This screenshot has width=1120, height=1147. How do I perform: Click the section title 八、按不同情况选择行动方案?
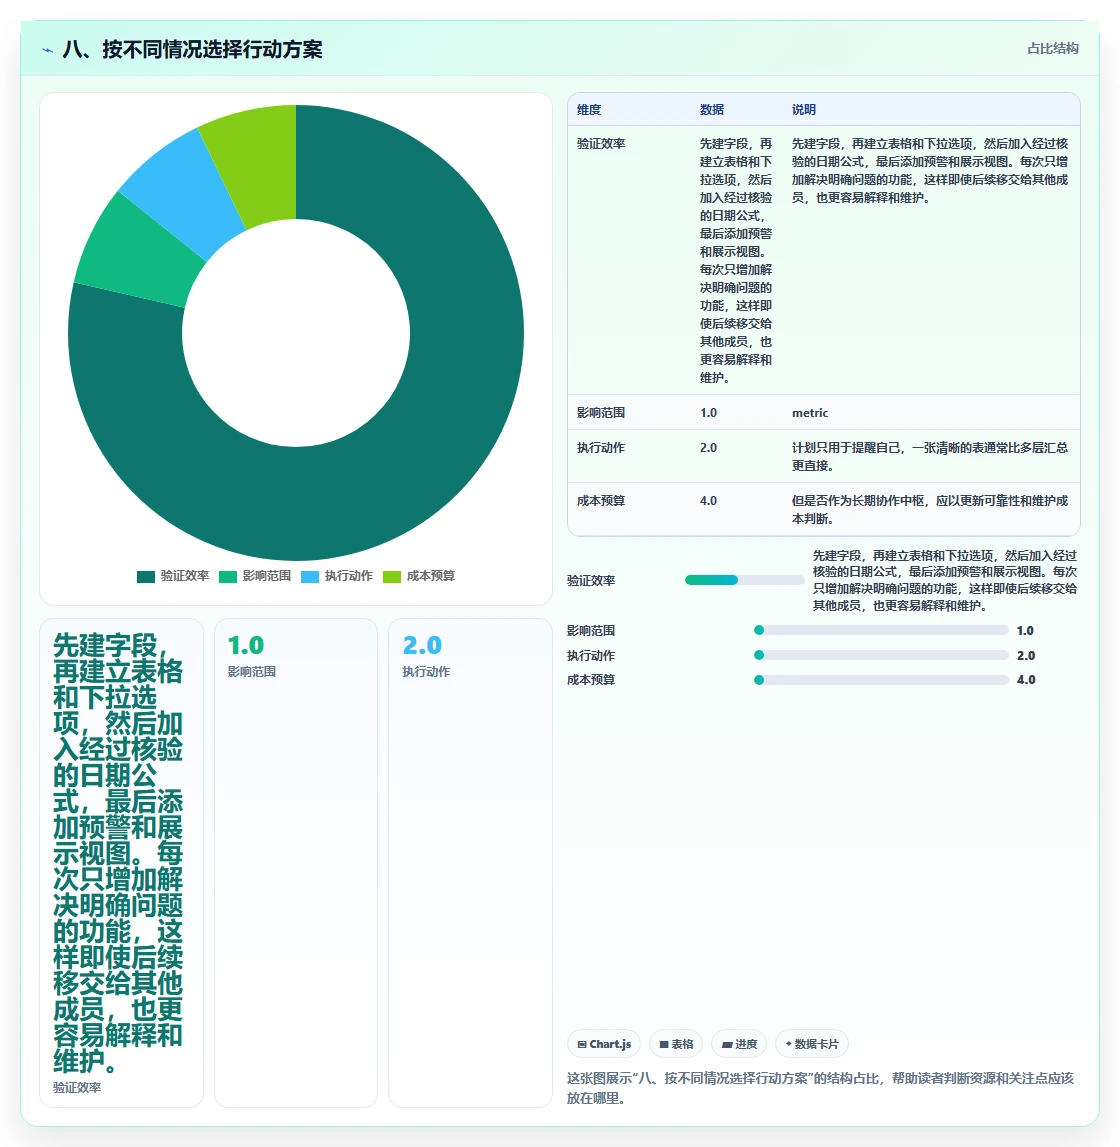click(192, 50)
